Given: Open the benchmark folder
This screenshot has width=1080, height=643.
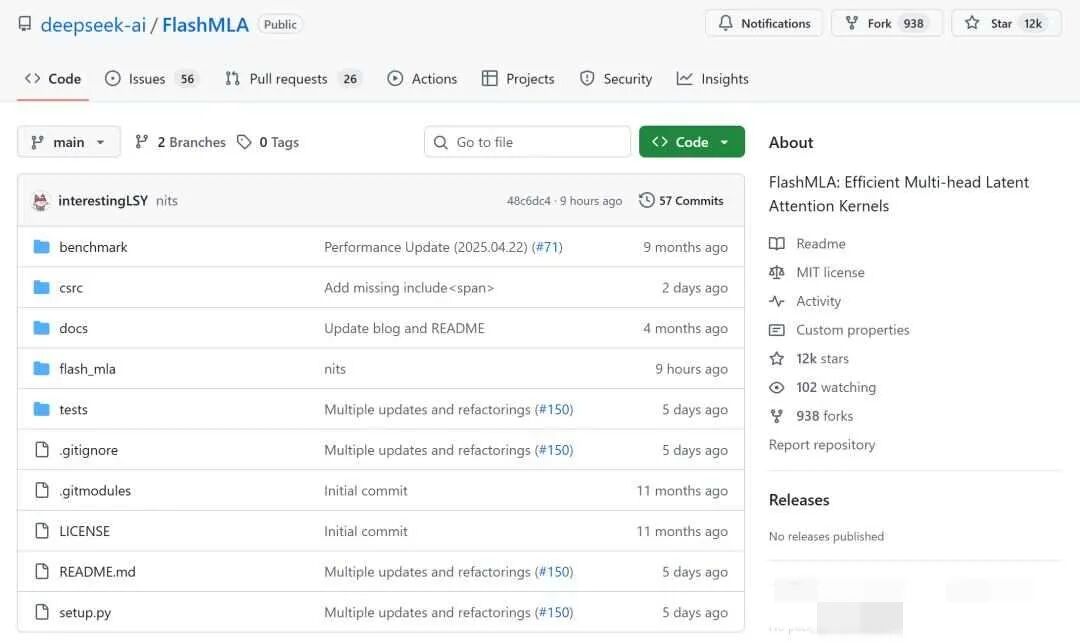Looking at the screenshot, I should [x=93, y=247].
